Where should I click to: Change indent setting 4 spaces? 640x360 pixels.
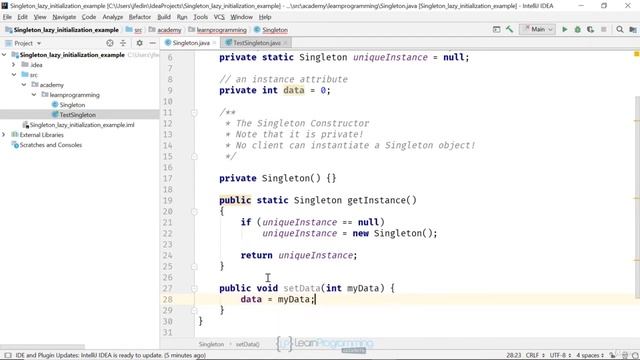coord(590,355)
